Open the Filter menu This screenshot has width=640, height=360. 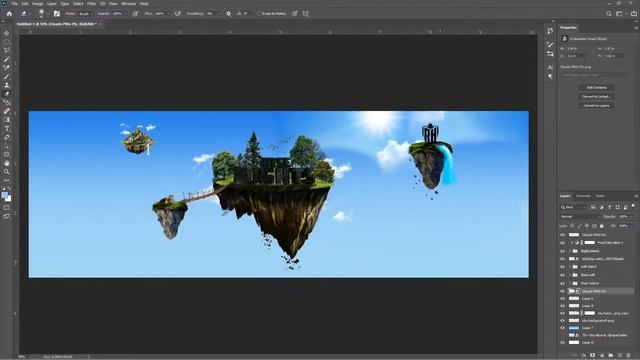point(91,4)
